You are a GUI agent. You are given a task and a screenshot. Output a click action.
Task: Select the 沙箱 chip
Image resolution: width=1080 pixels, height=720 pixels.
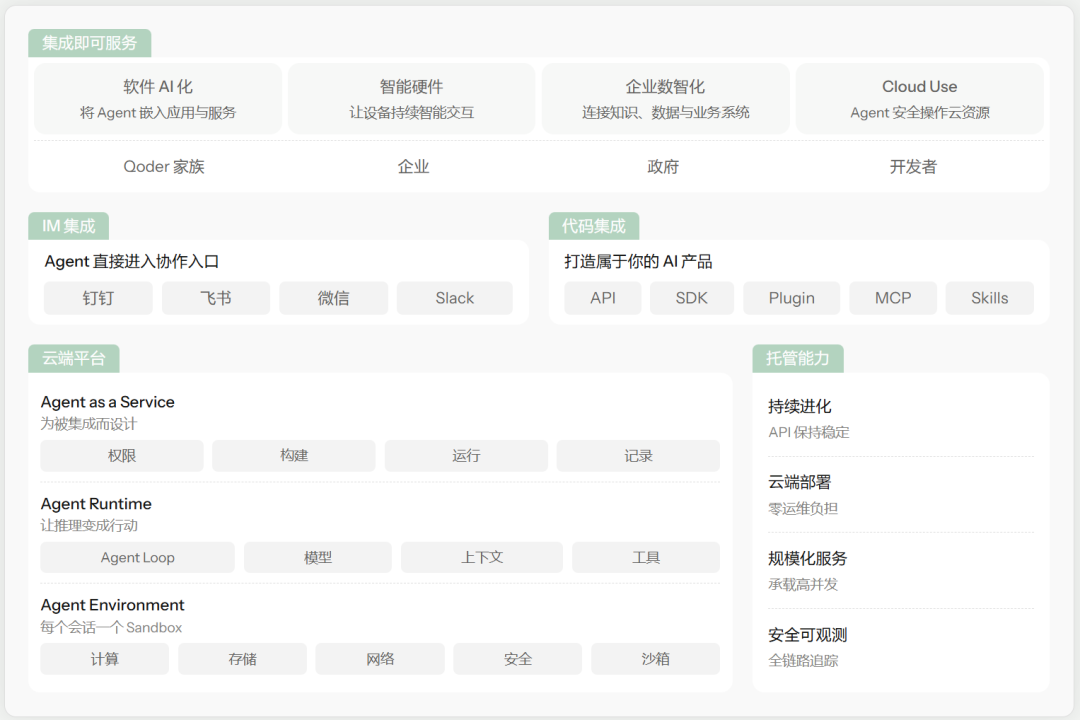tap(656, 659)
